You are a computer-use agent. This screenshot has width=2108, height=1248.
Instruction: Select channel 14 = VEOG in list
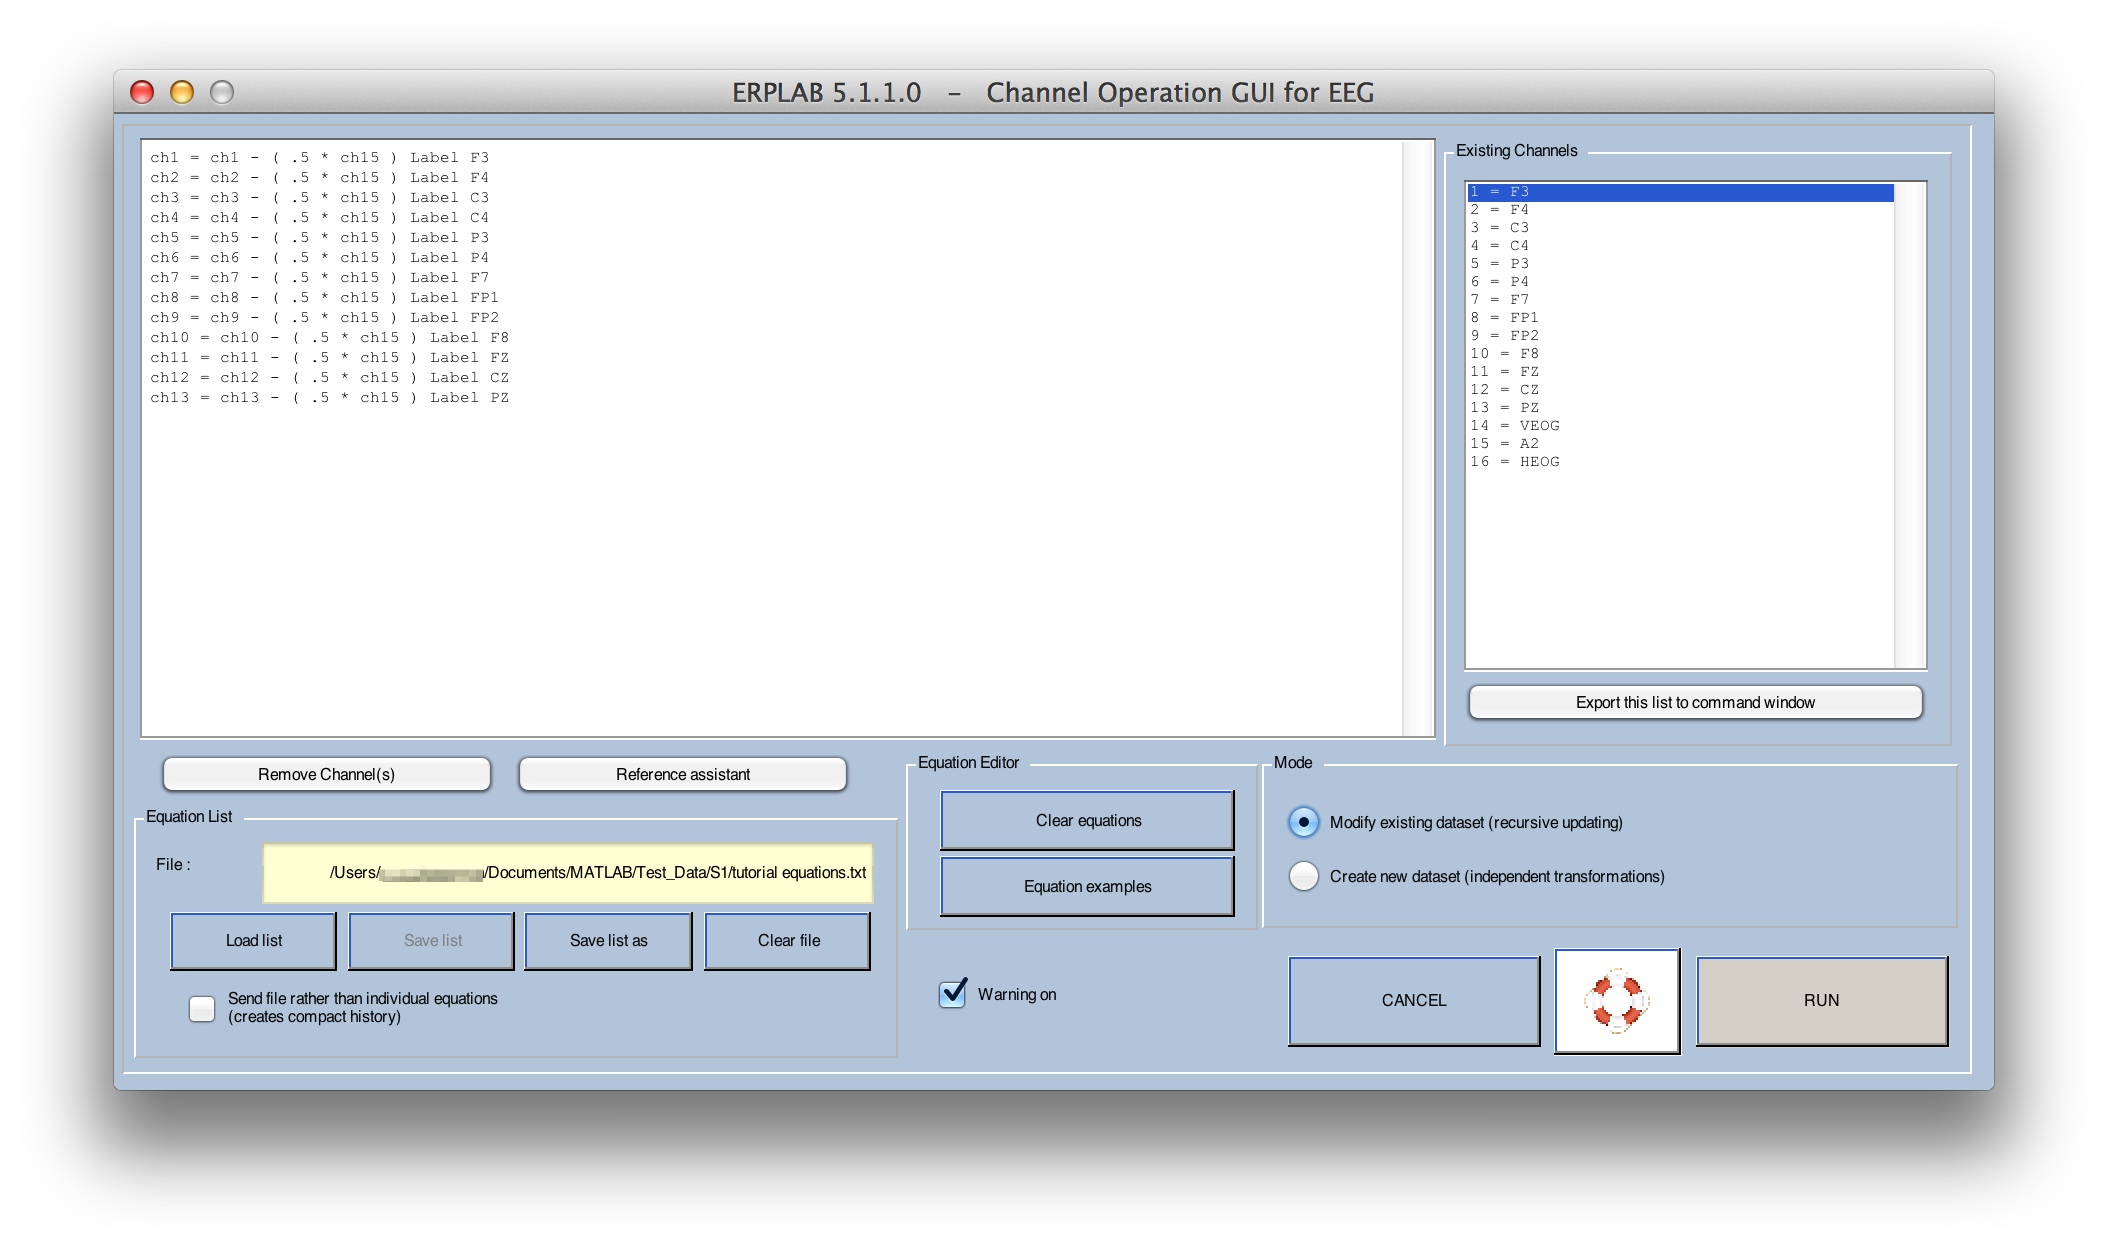tap(1680, 426)
